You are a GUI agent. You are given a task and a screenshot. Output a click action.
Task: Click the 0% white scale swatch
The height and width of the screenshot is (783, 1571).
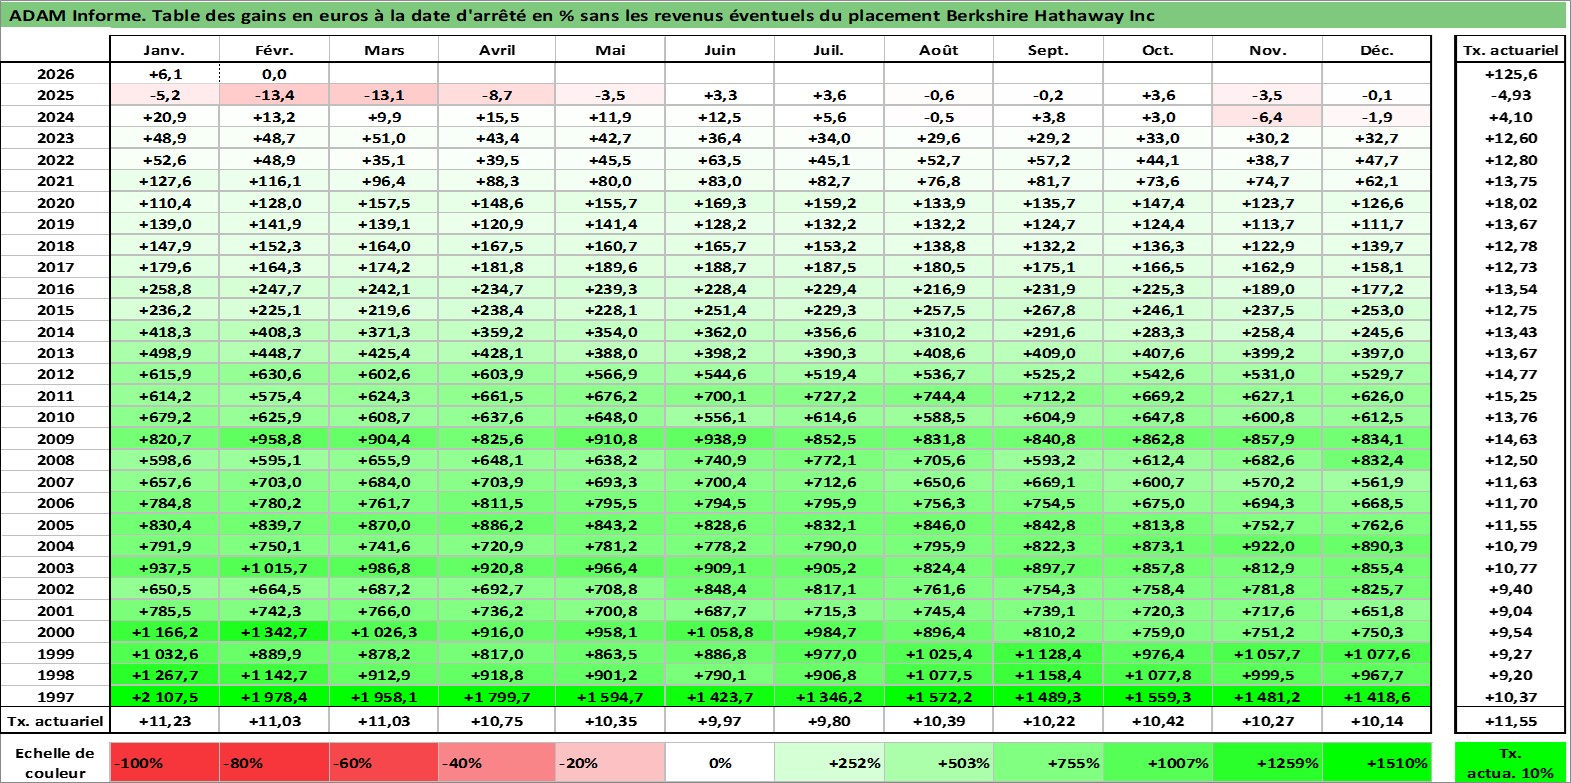pos(720,762)
